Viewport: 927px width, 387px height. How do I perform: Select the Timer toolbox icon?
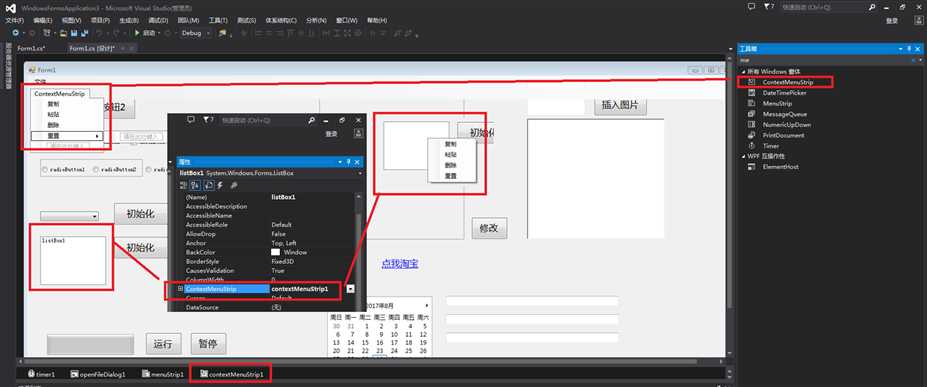point(751,146)
